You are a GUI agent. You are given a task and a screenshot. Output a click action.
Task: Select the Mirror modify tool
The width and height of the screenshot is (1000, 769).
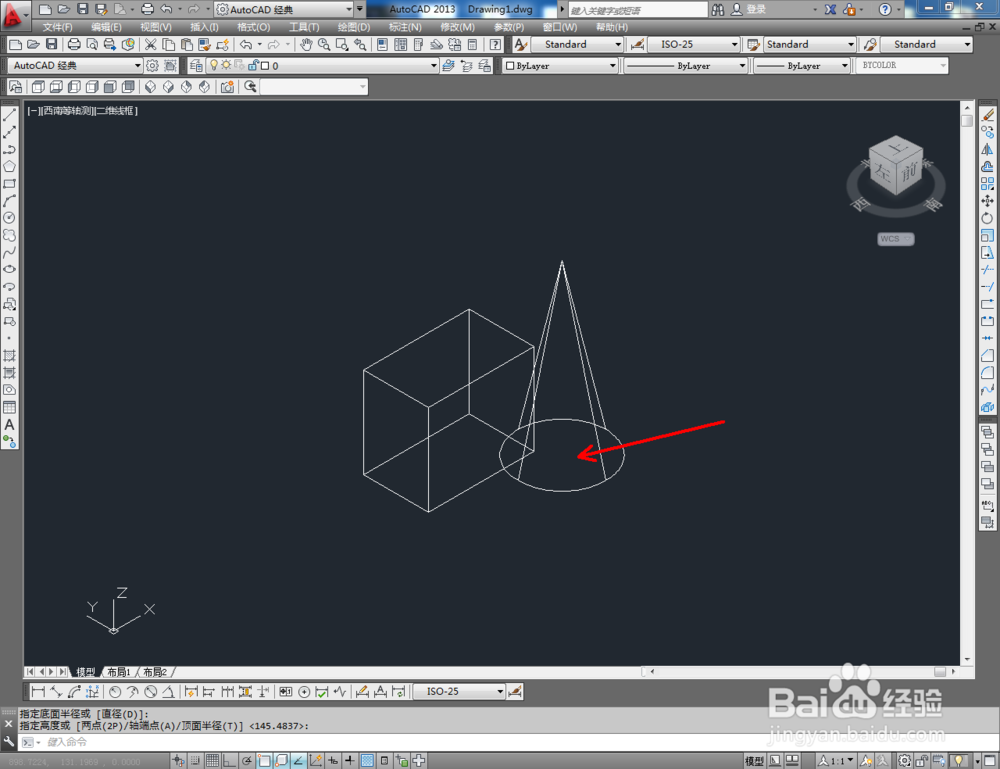(x=987, y=149)
